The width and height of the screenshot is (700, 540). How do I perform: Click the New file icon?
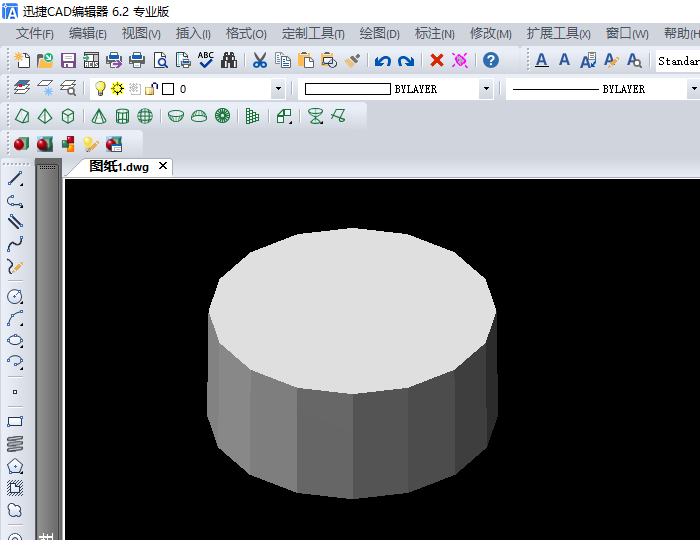(22, 60)
